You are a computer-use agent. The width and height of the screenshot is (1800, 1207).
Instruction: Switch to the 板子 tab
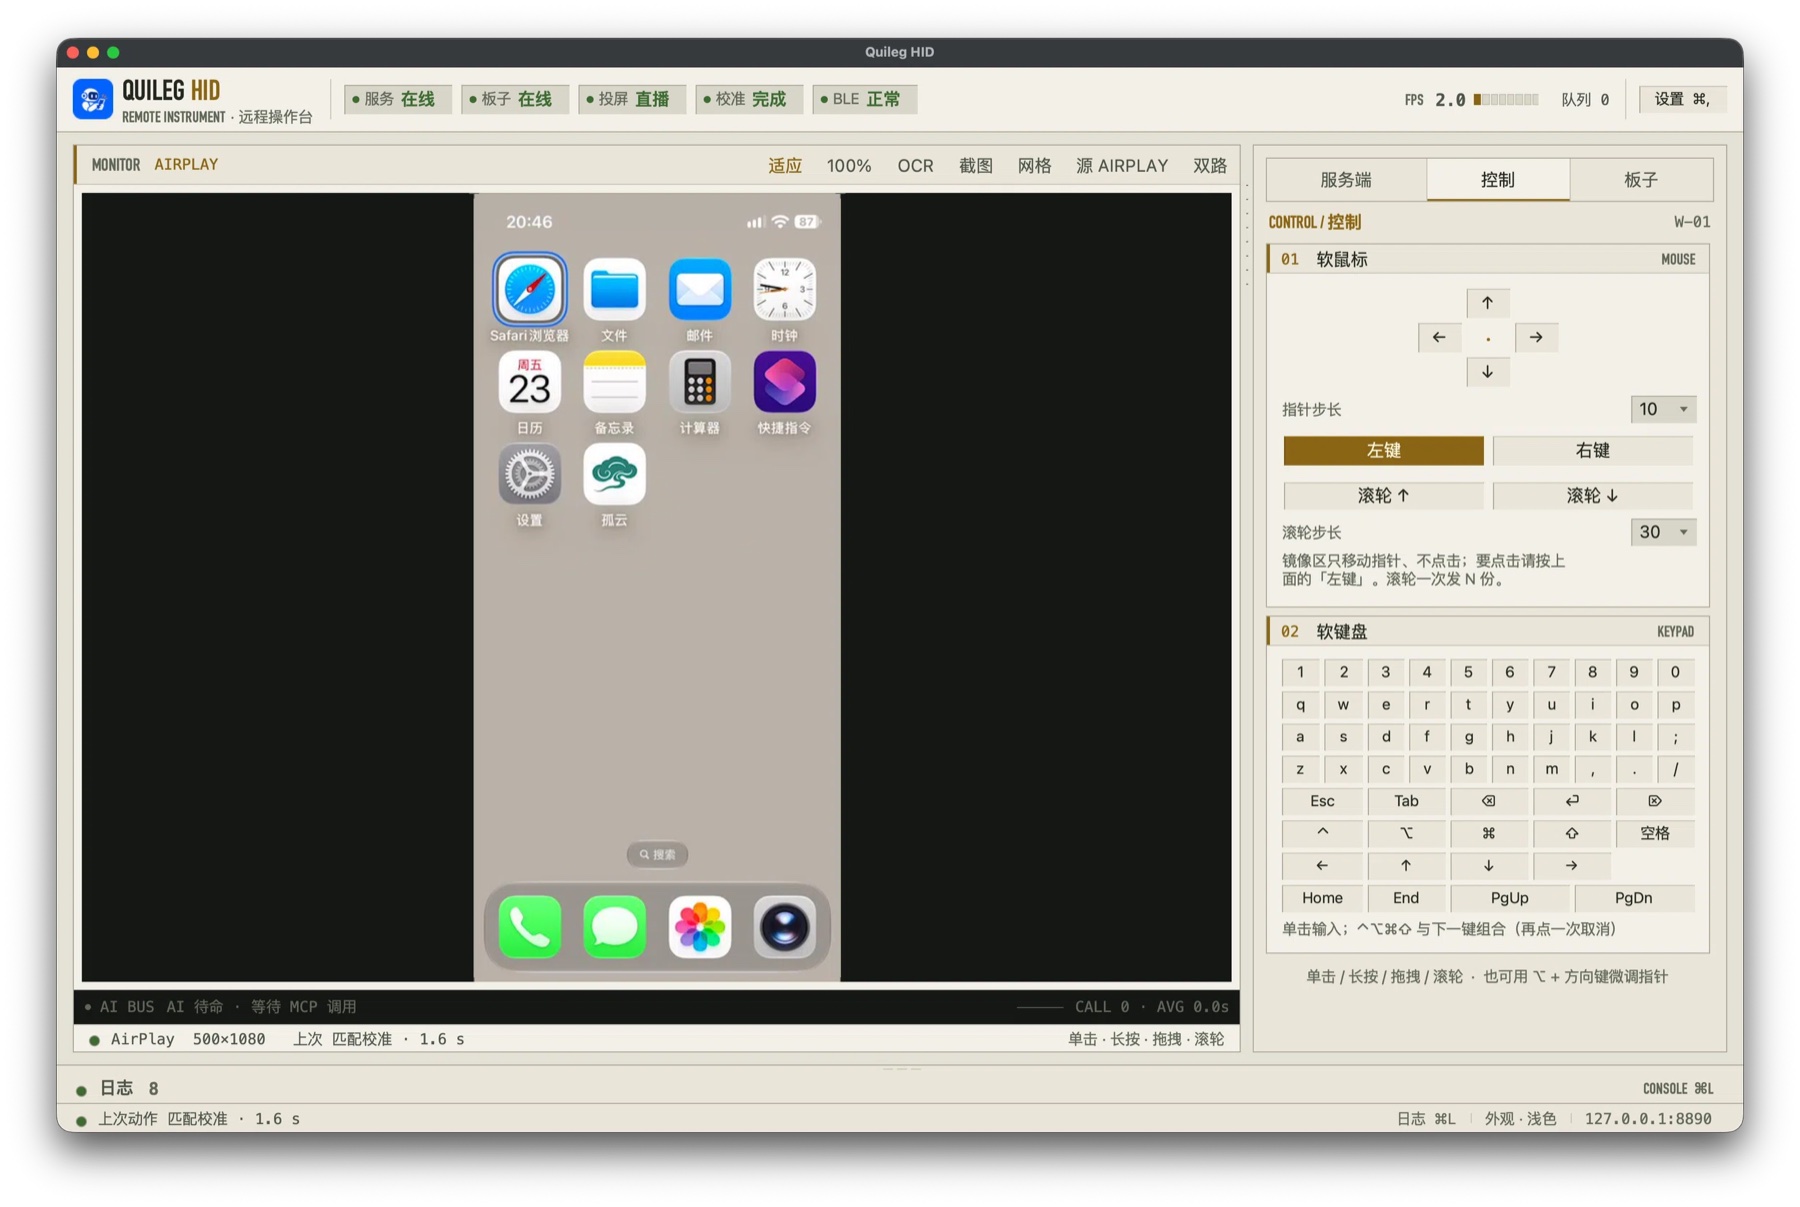pos(1641,180)
